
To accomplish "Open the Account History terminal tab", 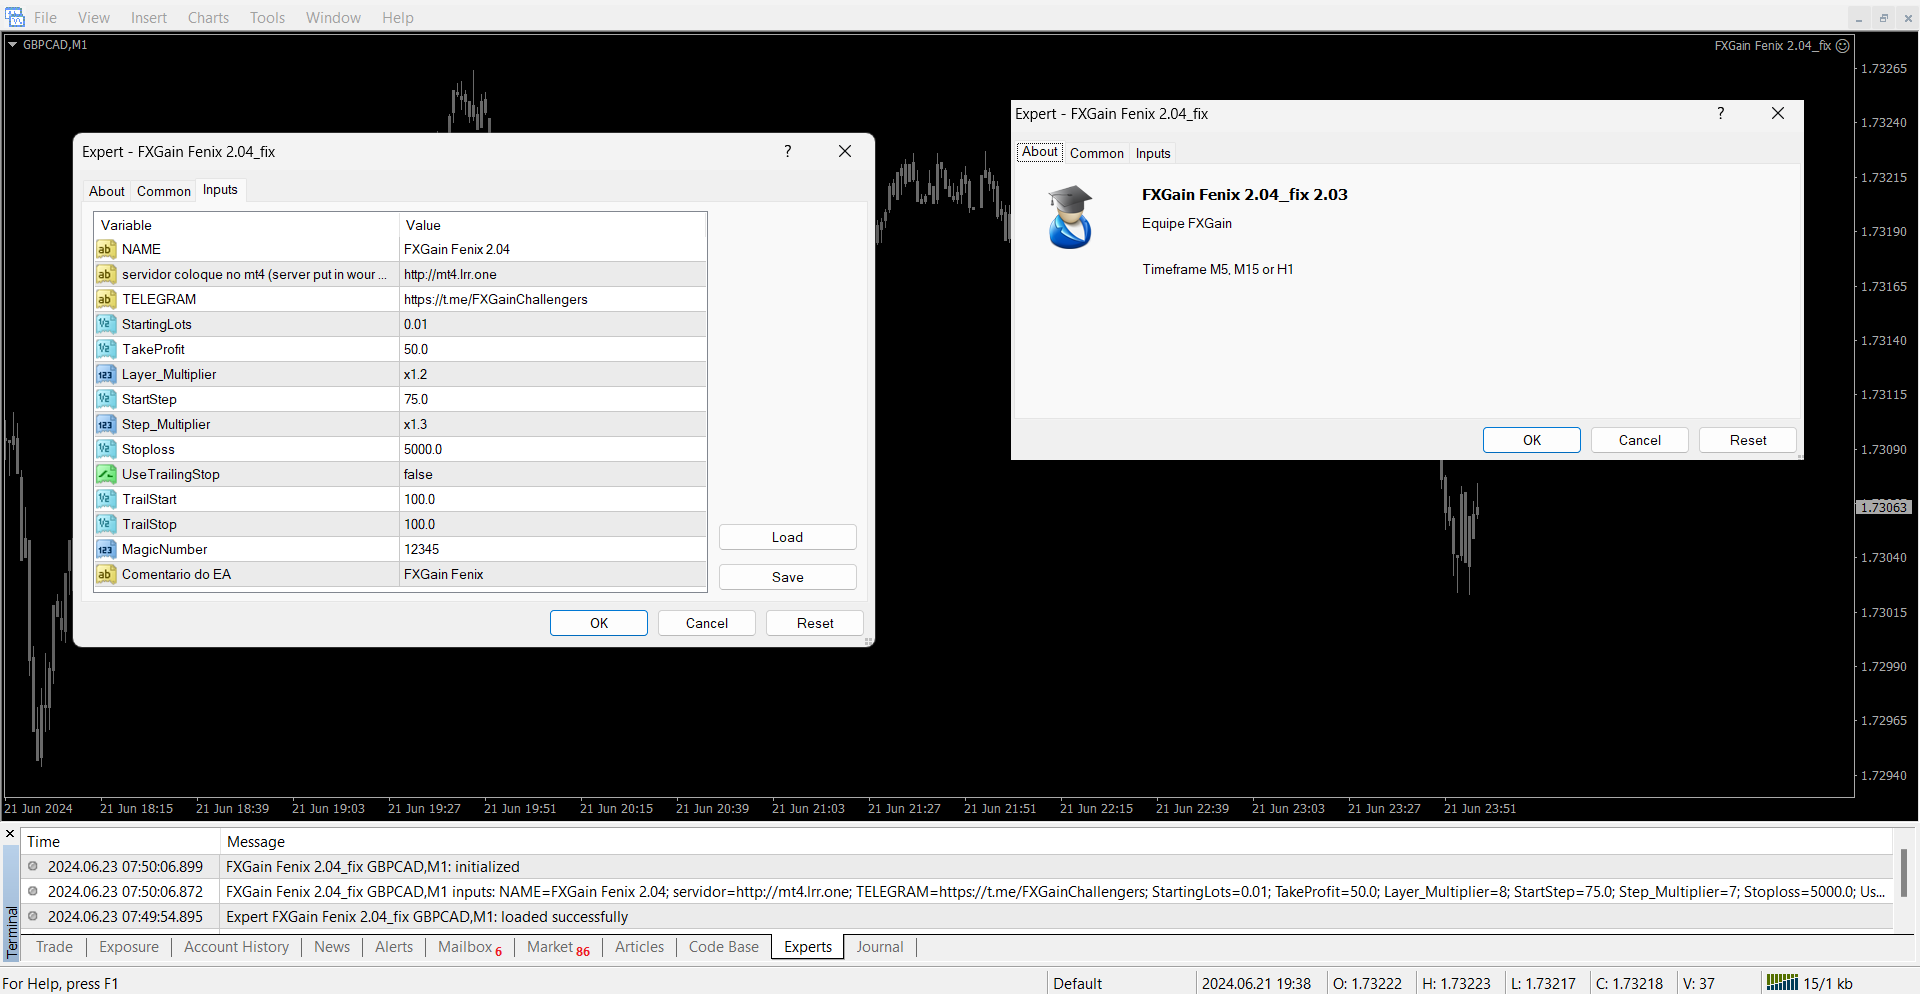I will coord(236,947).
